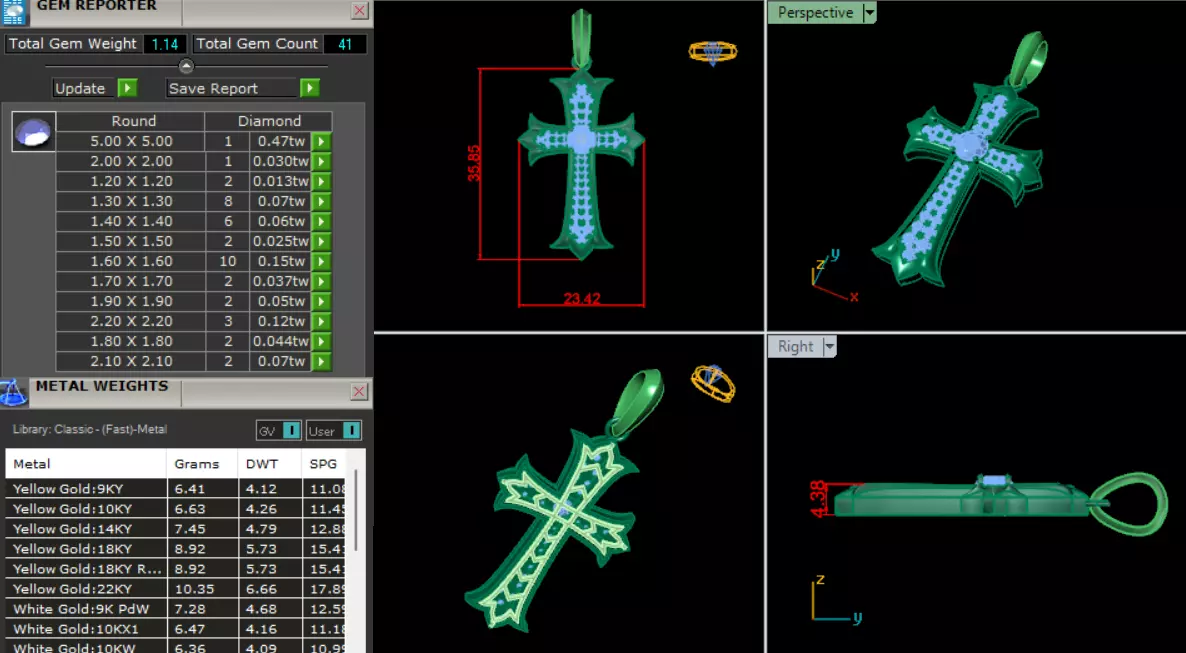Viewport: 1186px width, 653px height.
Task: Click the 23.42 width dimension label
Action: coord(582,299)
